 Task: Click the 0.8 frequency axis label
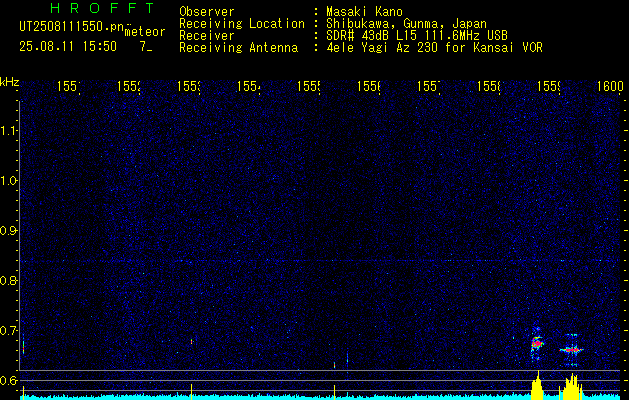tap(8, 280)
